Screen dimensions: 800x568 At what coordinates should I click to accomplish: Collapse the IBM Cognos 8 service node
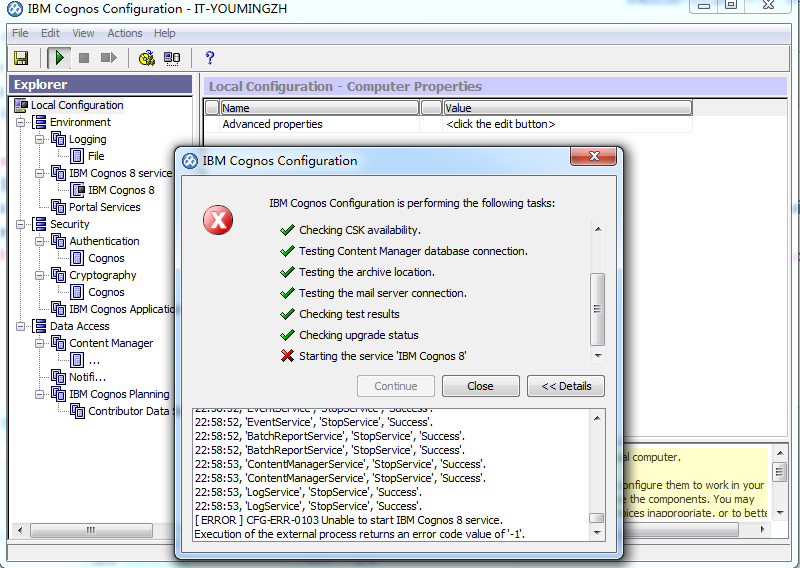tap(39, 174)
